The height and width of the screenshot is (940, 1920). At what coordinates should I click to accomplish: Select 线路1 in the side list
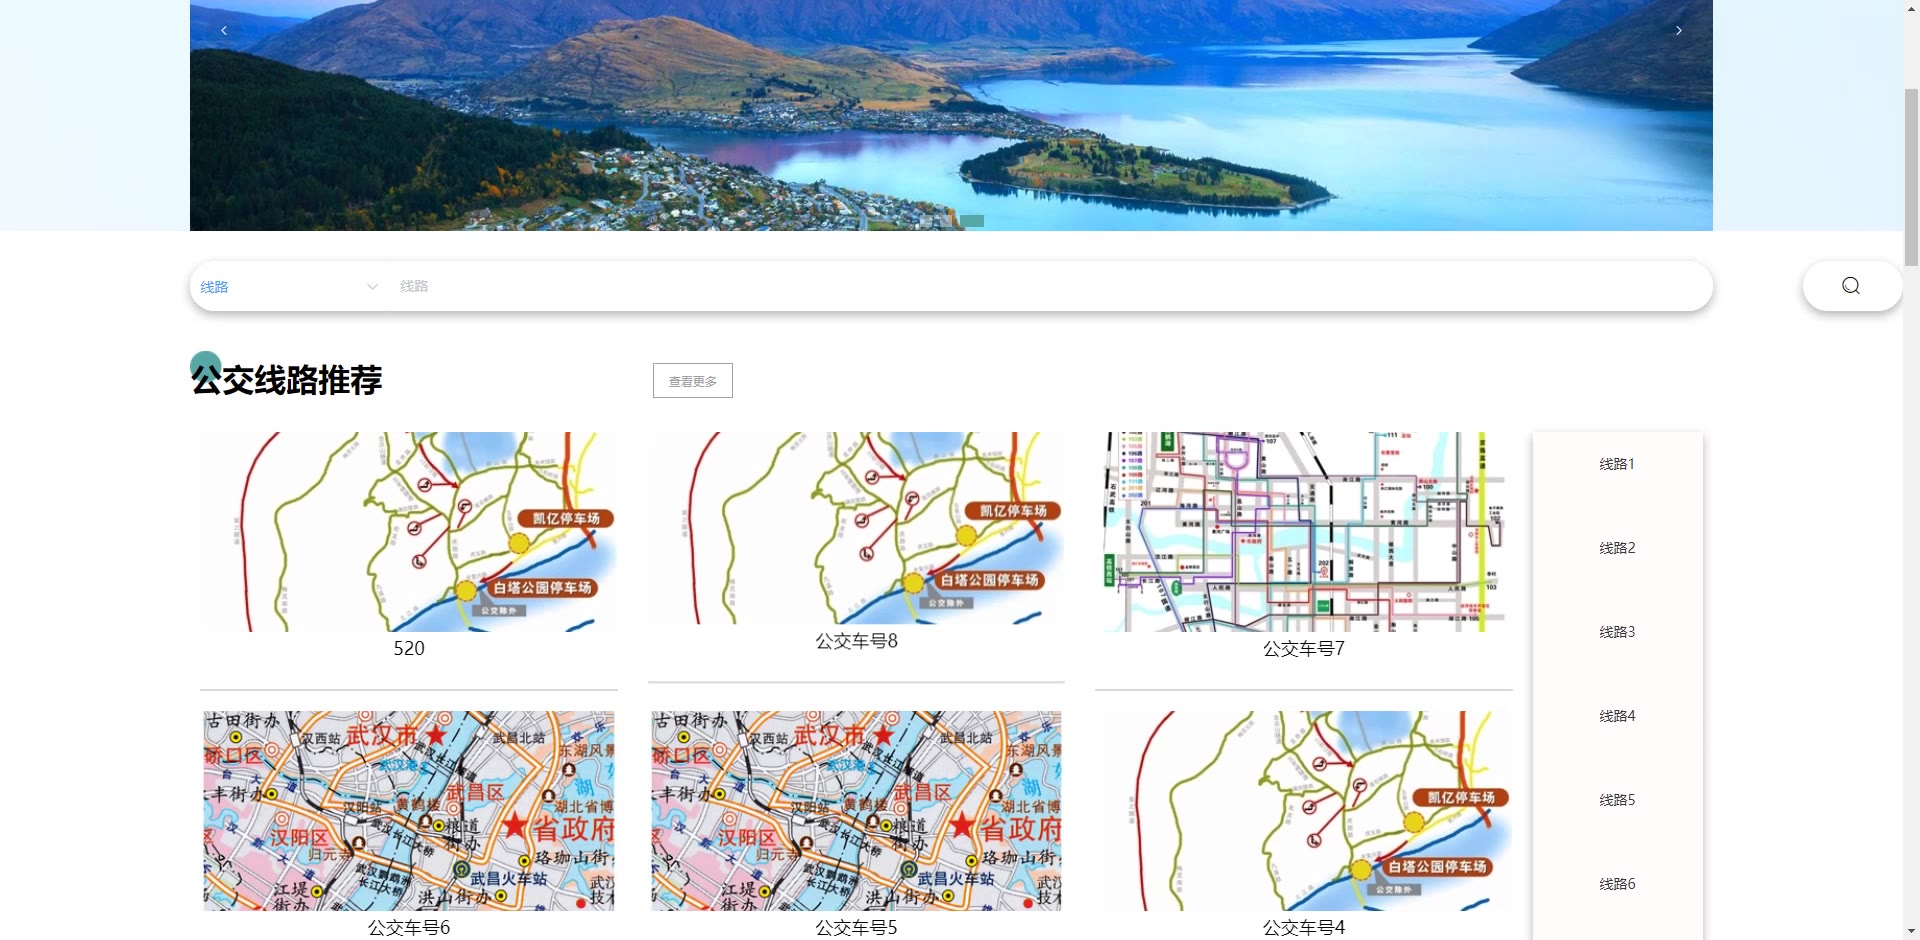[1617, 464]
